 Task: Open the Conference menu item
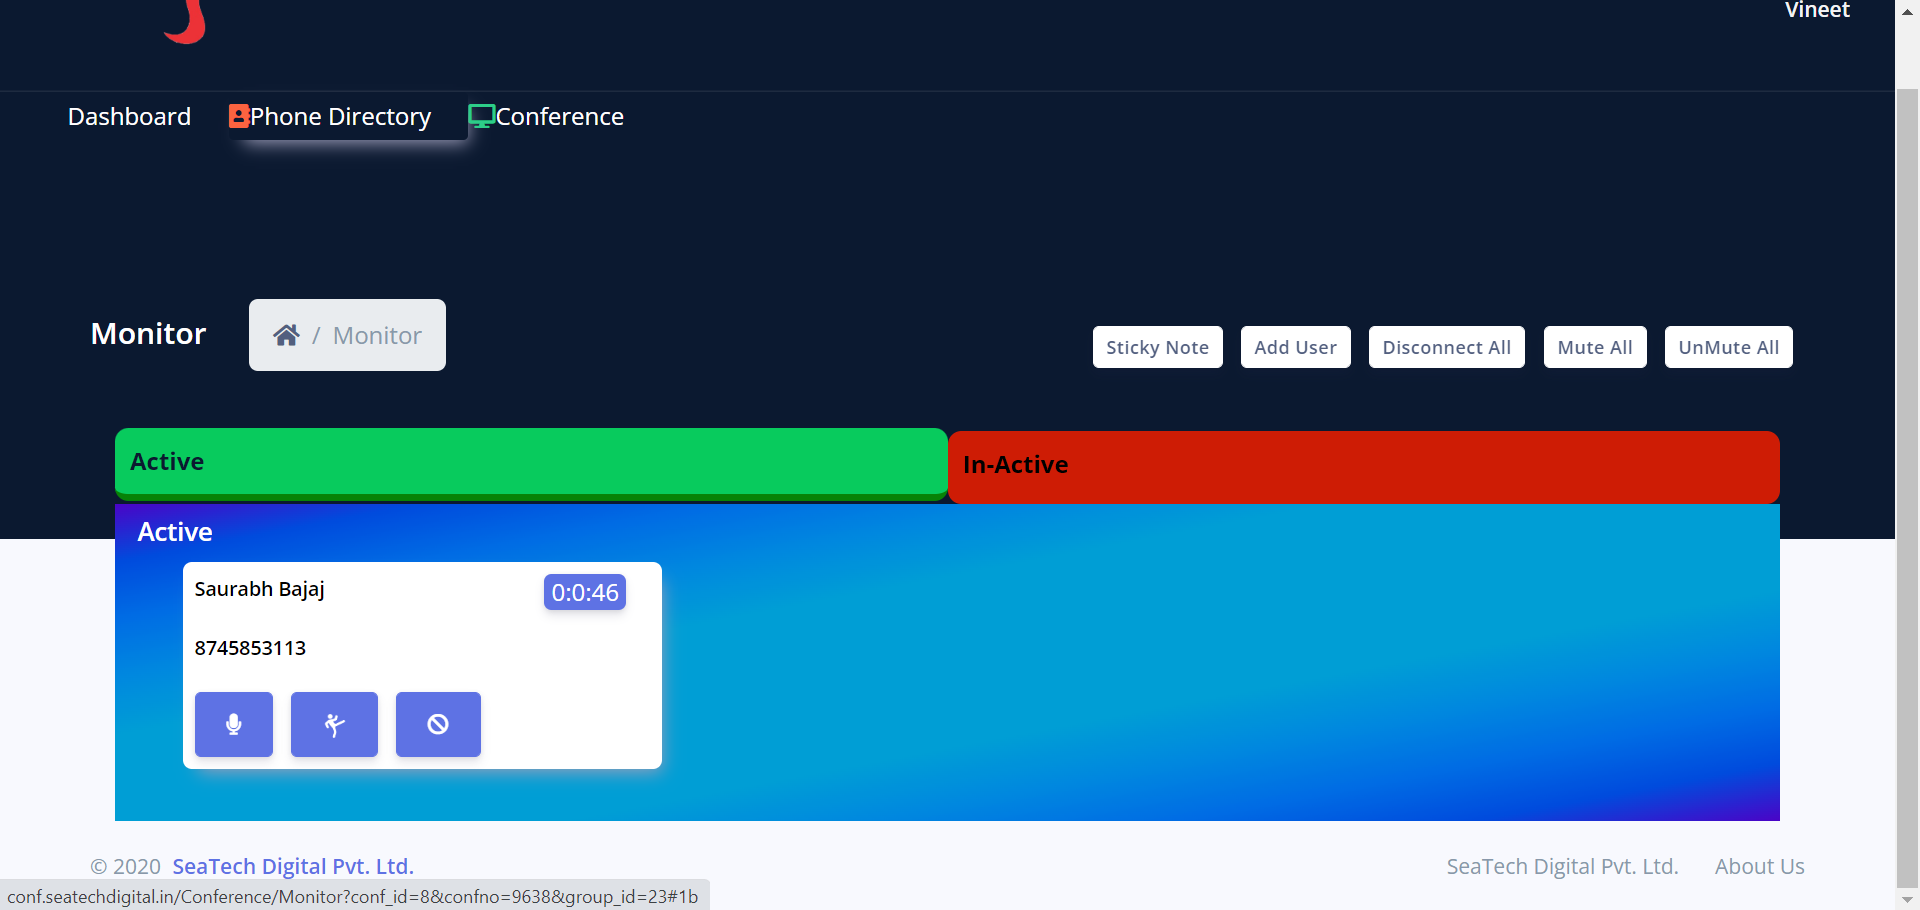click(547, 117)
